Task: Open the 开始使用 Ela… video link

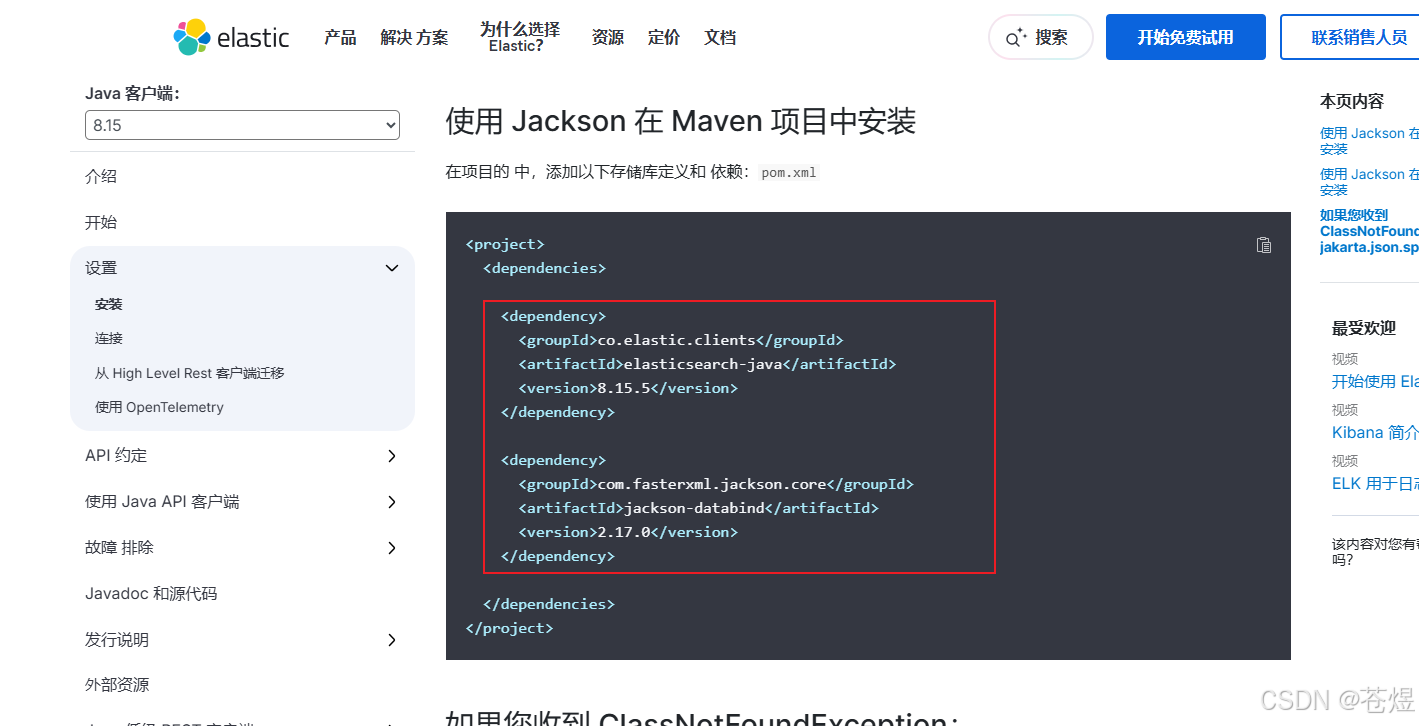Action: 1375,381
